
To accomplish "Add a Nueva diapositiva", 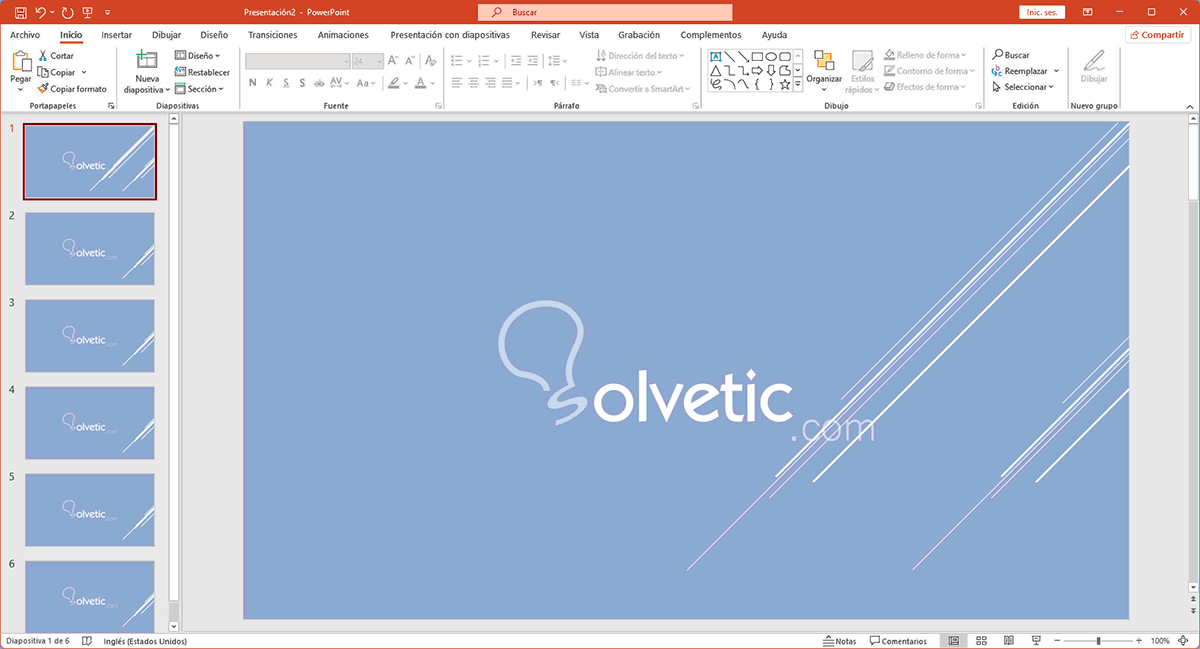I will point(147,71).
